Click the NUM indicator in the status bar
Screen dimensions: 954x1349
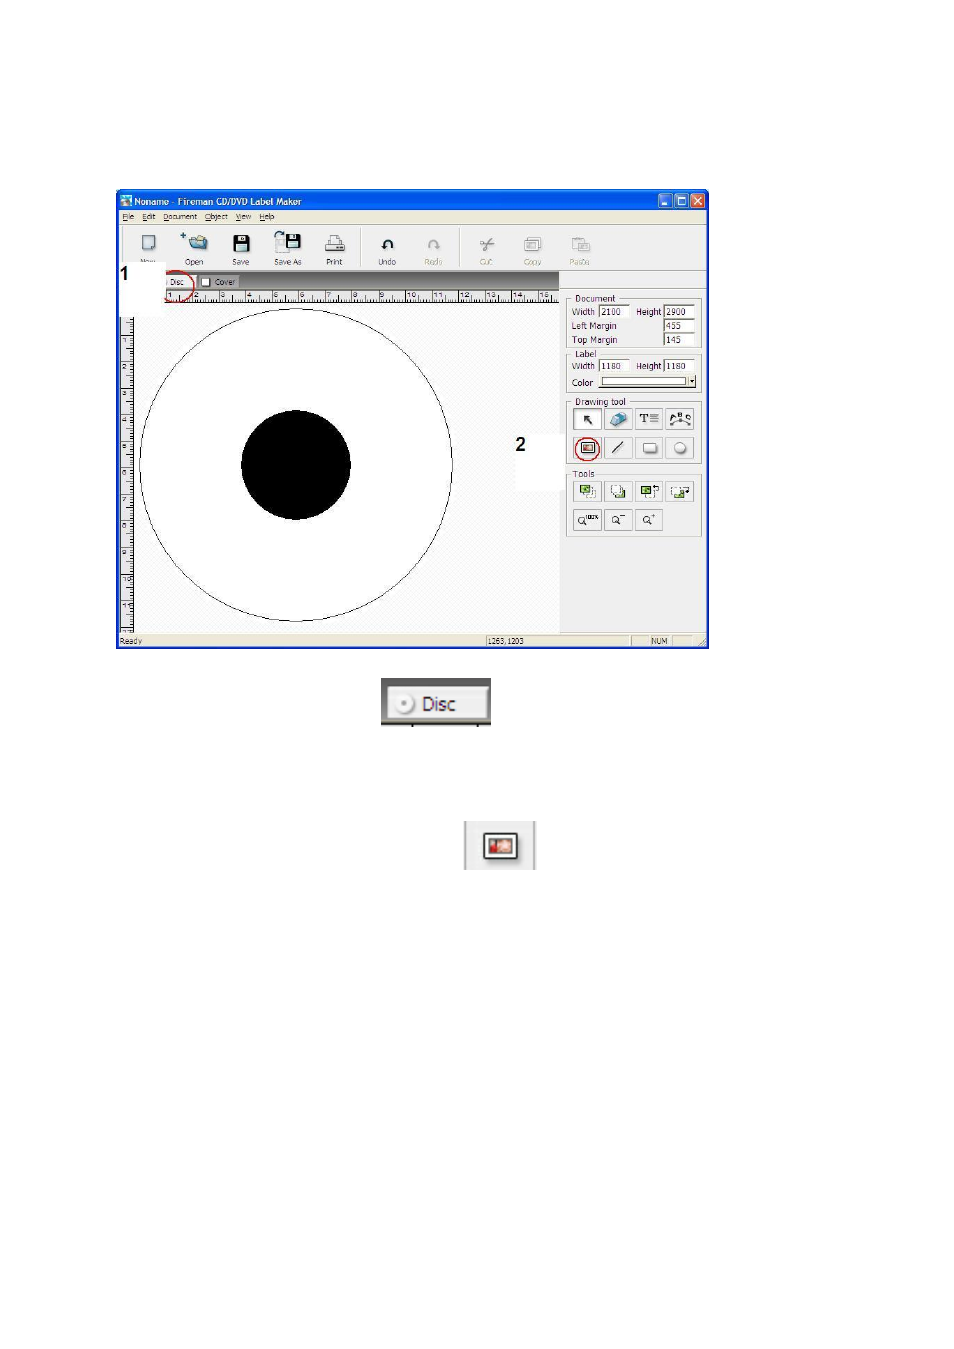point(660,641)
